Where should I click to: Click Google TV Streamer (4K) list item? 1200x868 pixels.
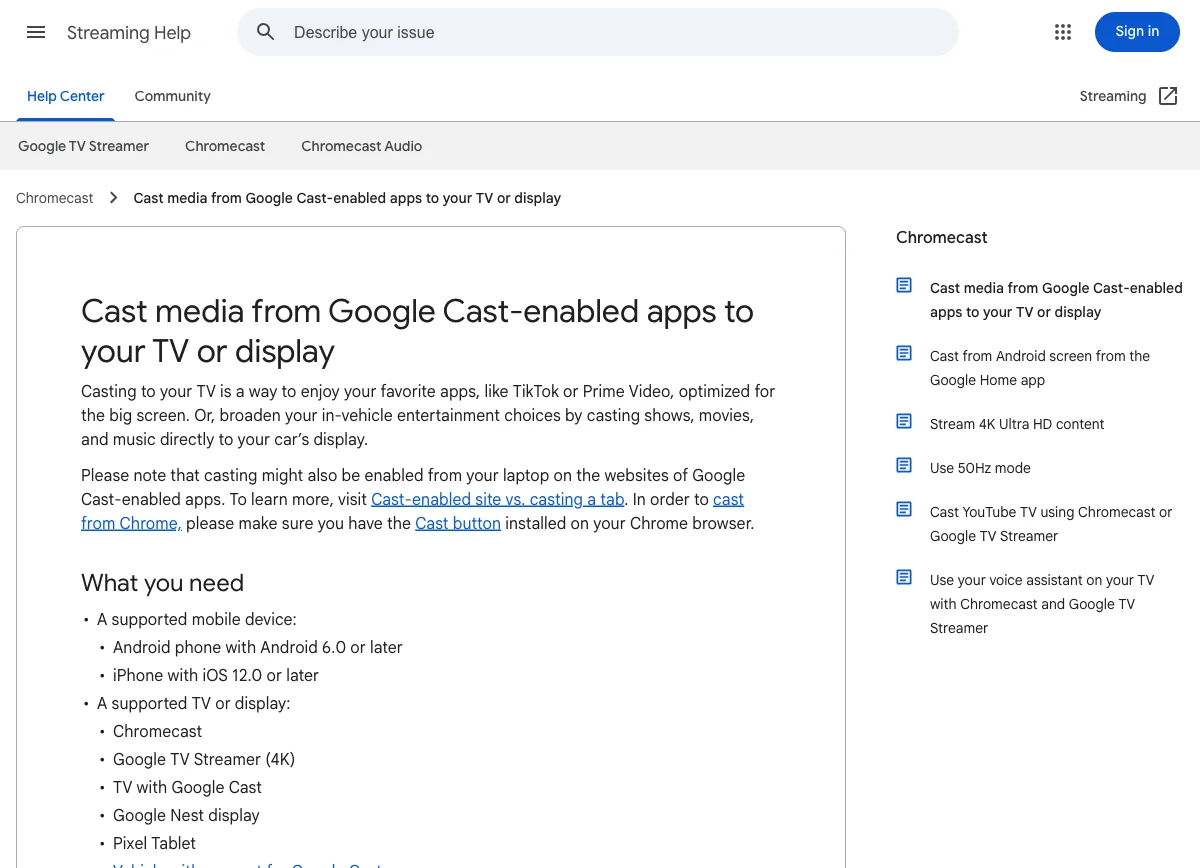pos(204,759)
